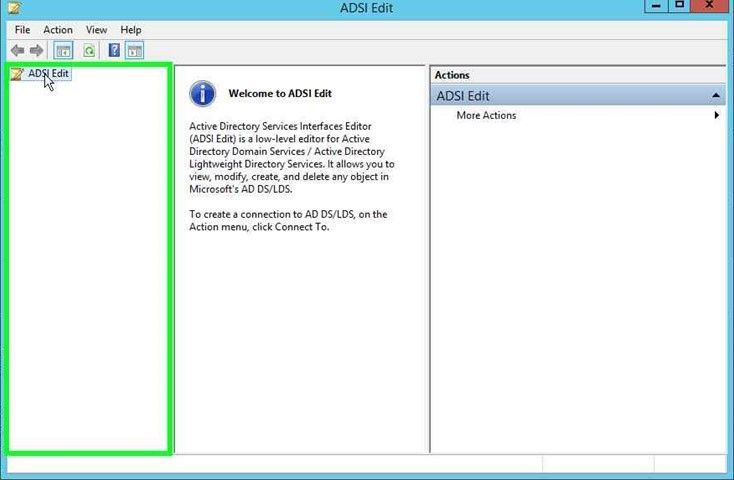Click the blue info icon beside Welcome
Viewport: 734px width, 480px height.
(x=202, y=94)
